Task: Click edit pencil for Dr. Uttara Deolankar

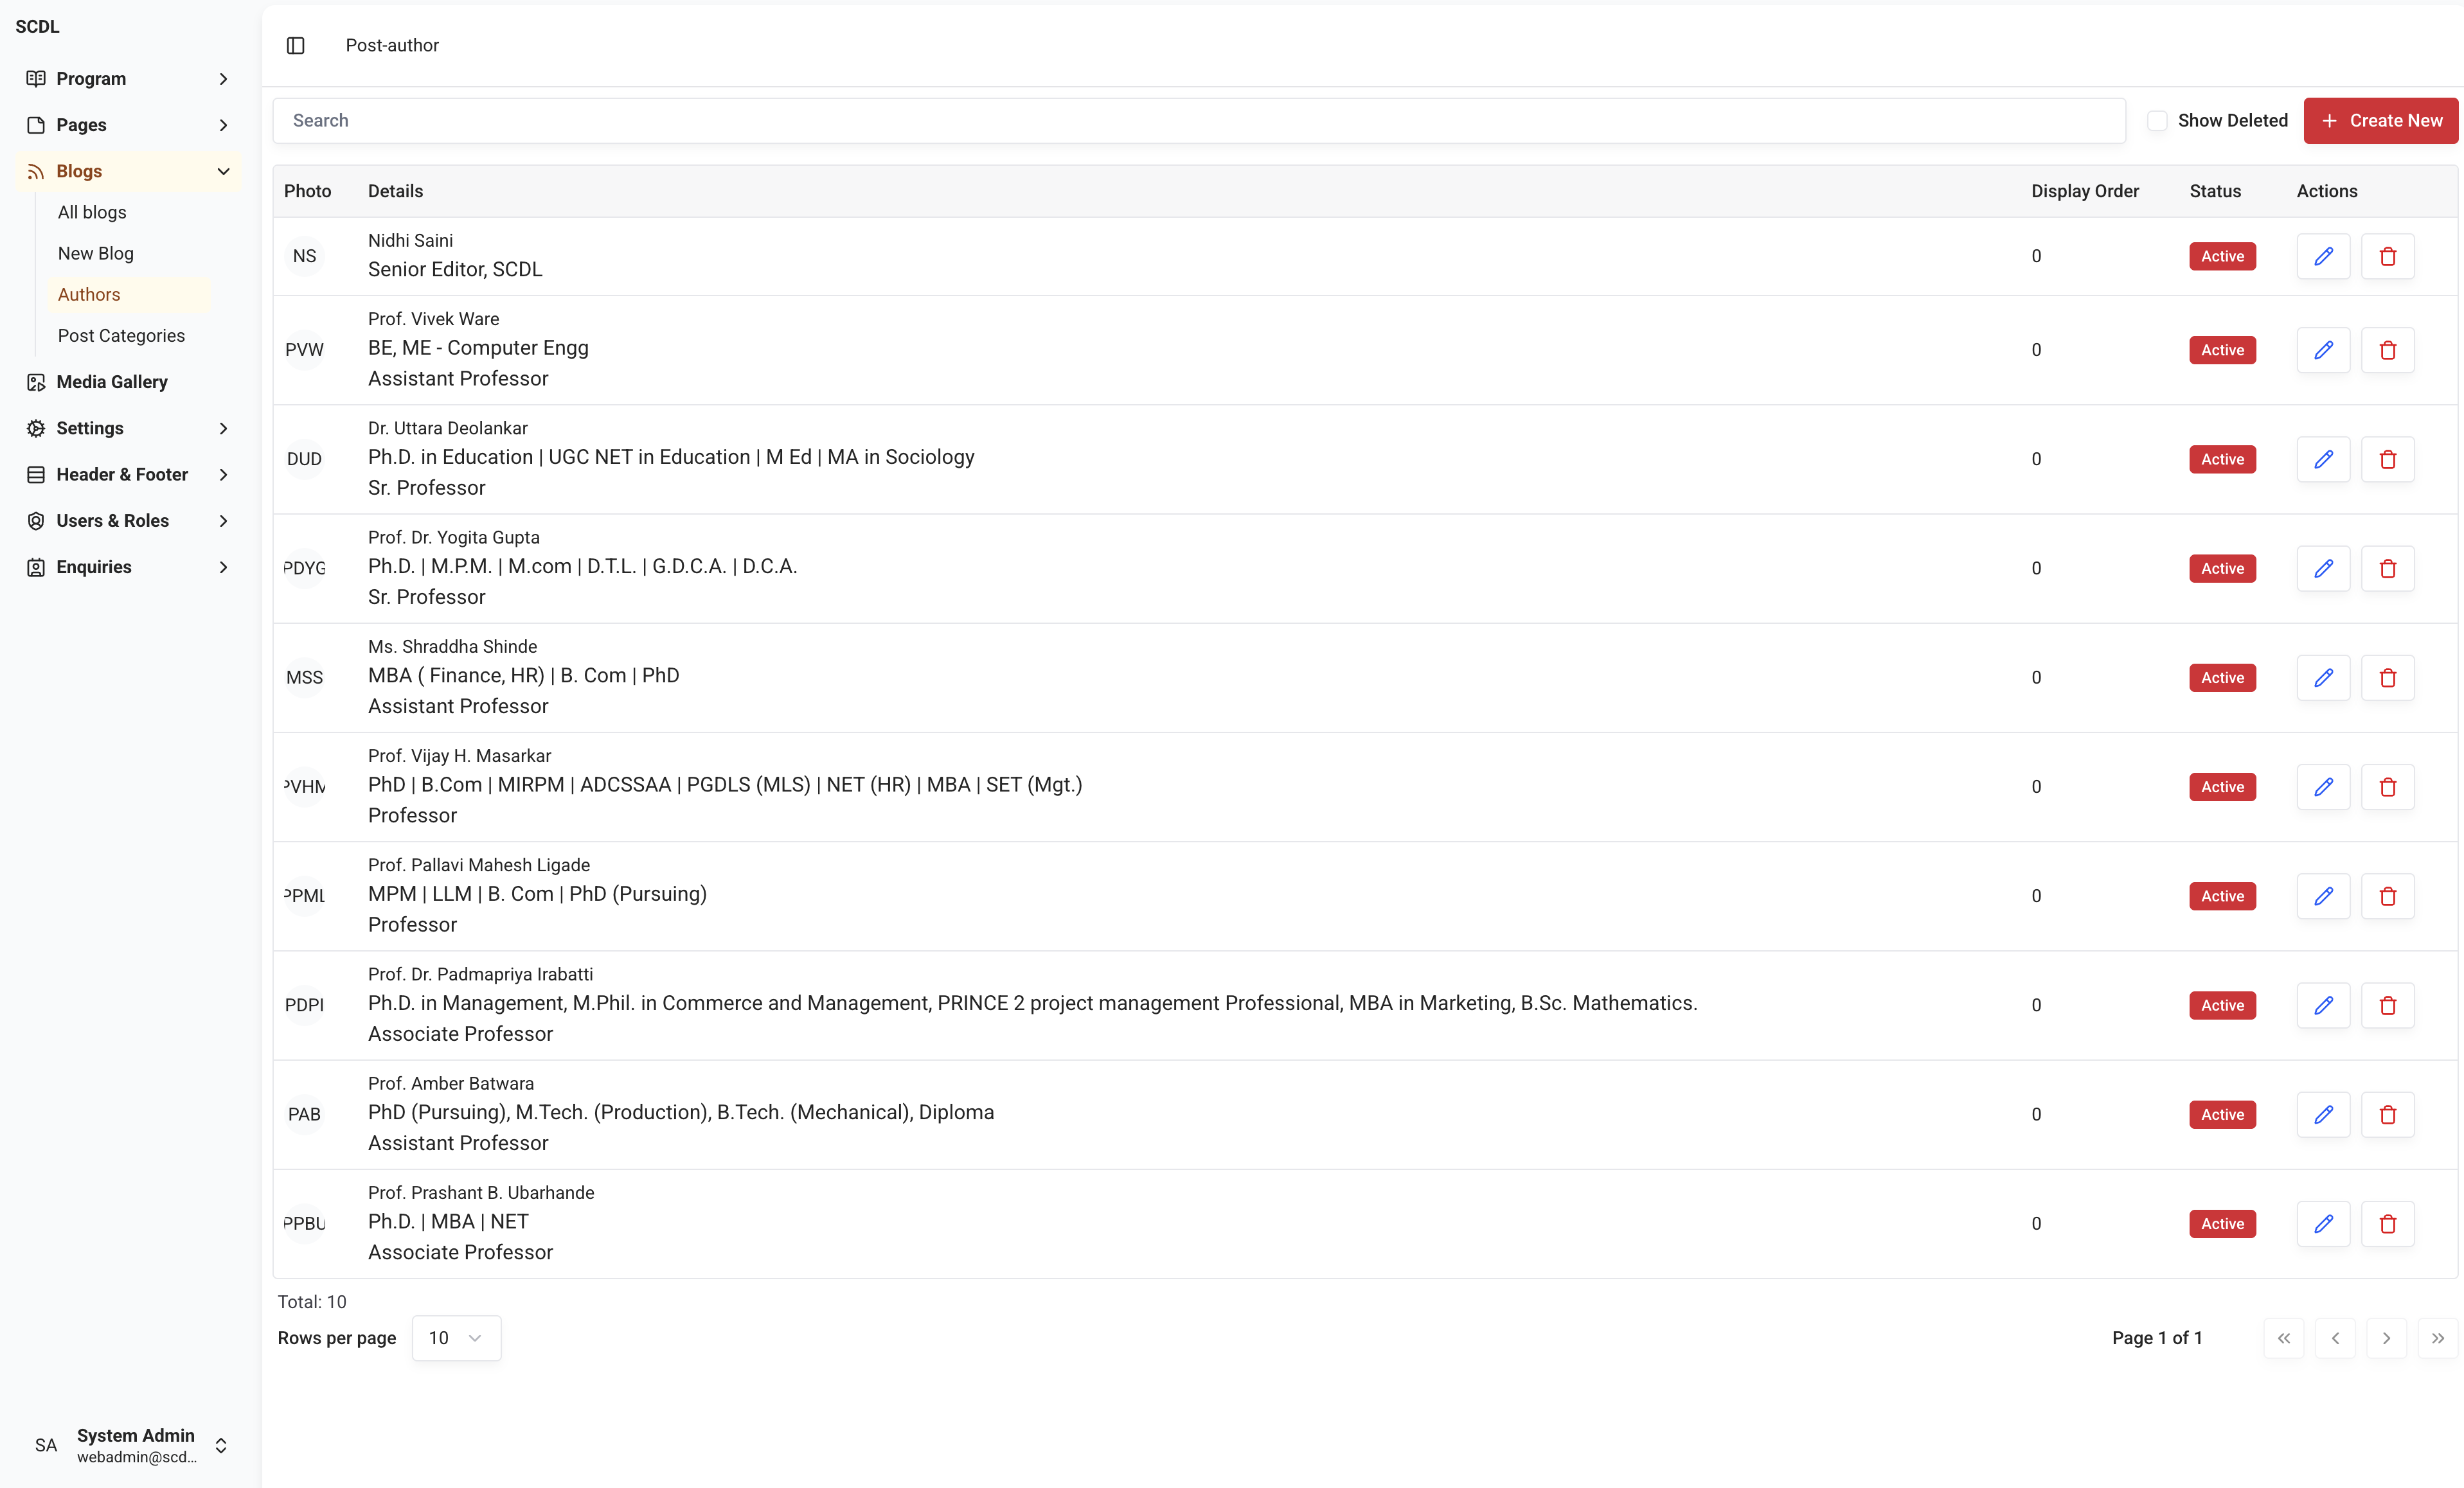Action: pyautogui.click(x=2323, y=459)
